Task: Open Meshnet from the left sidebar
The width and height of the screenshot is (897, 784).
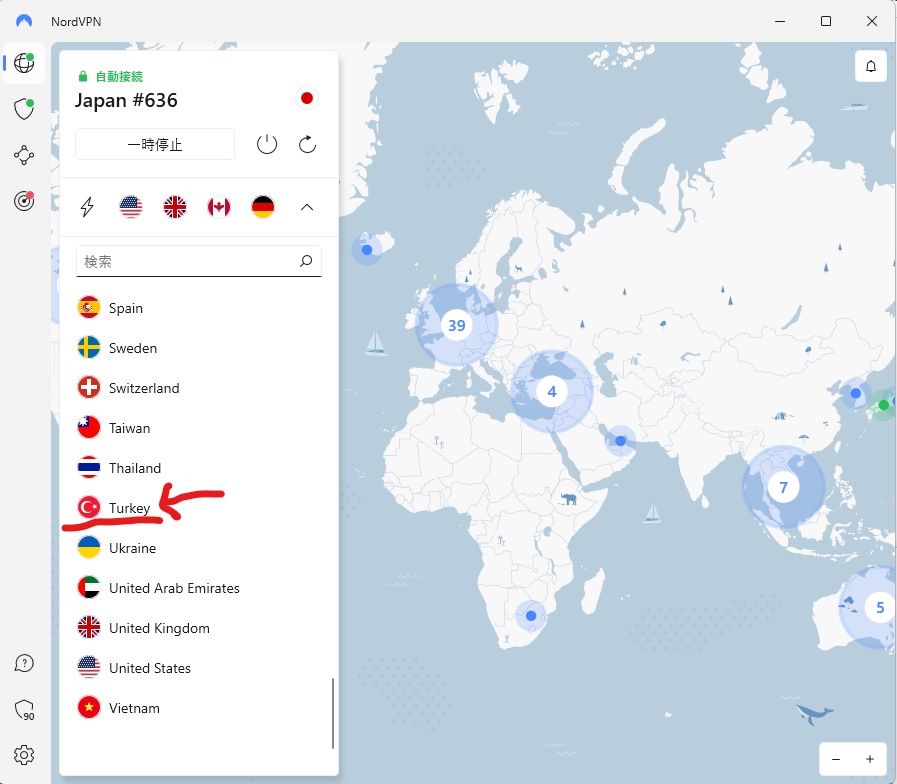Action: pos(24,155)
